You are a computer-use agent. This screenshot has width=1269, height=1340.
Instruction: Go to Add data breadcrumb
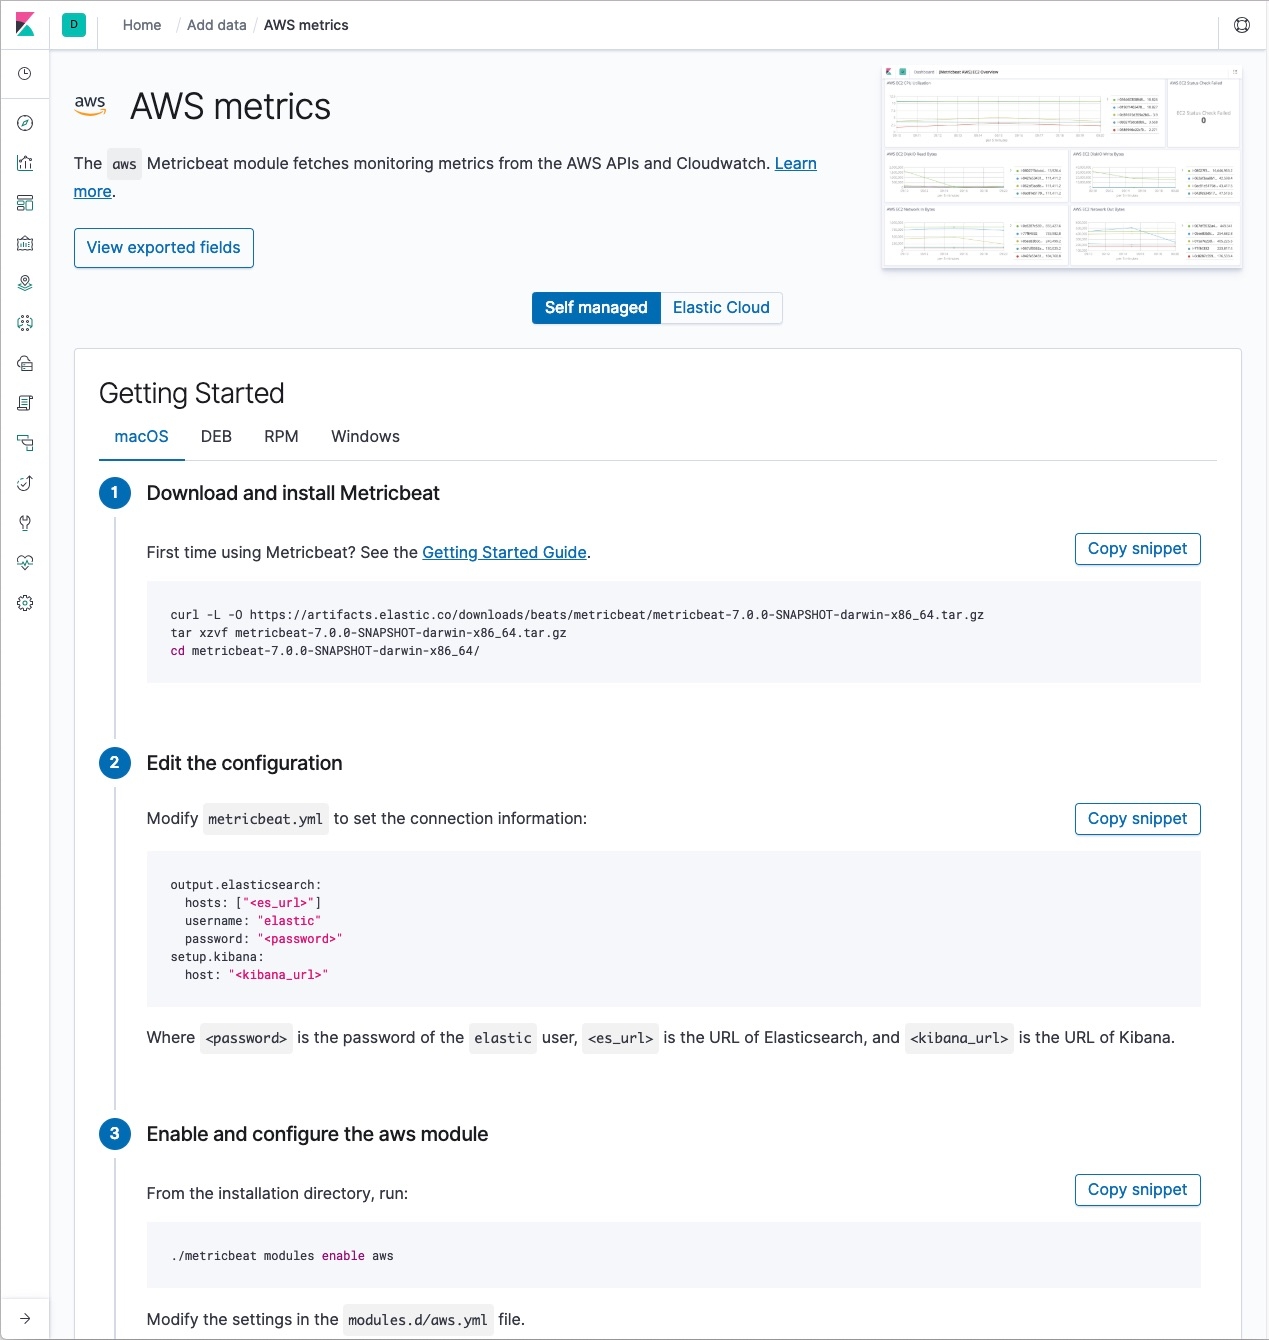coord(216,25)
